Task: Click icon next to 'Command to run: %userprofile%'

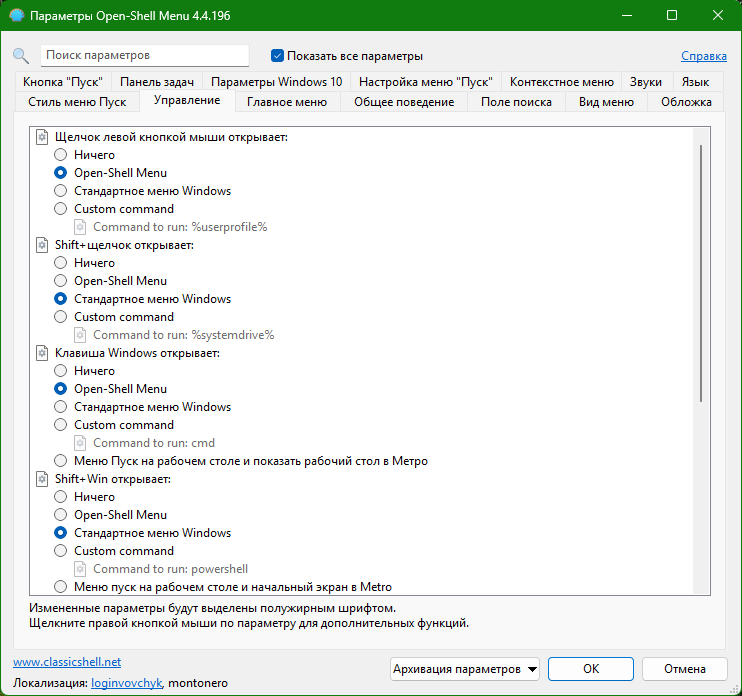Action: click(x=80, y=227)
